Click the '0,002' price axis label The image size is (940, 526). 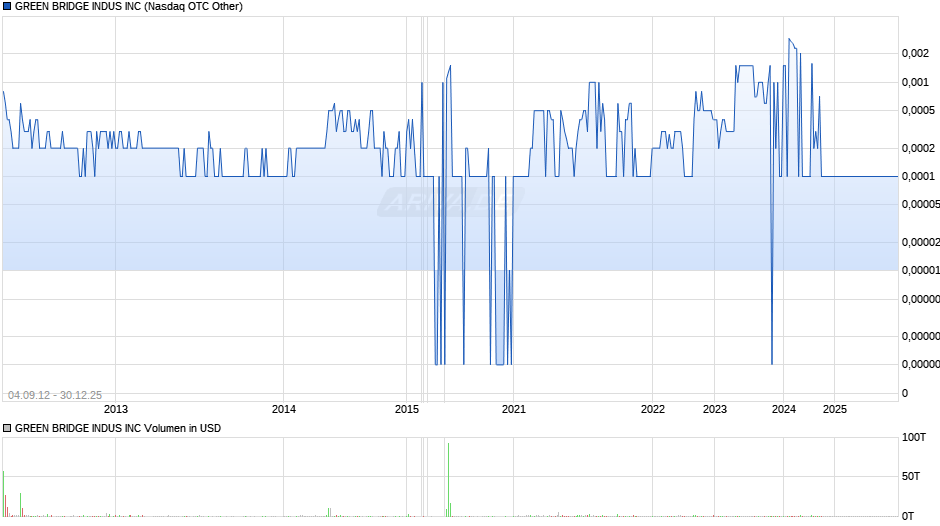[915, 53]
